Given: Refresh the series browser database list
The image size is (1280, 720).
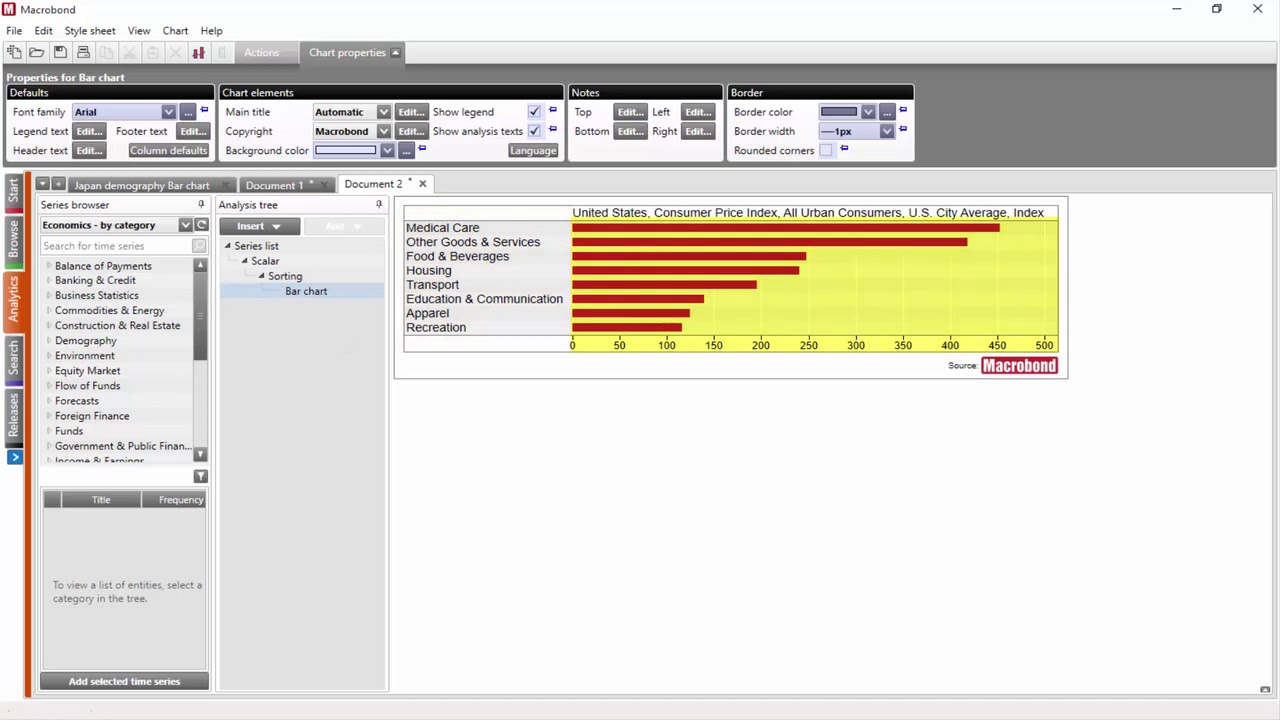Looking at the screenshot, I should 201,226.
